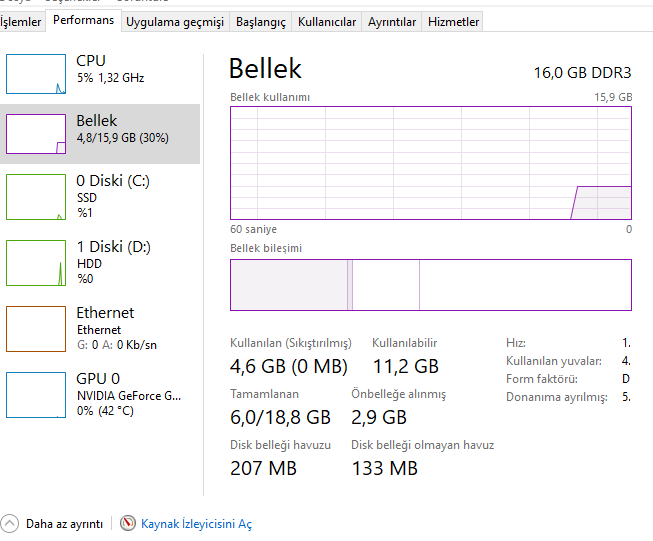Screen dimensions: 653x541
Task: Click the Bellek bileşimi composition bar
Action: click(x=431, y=285)
